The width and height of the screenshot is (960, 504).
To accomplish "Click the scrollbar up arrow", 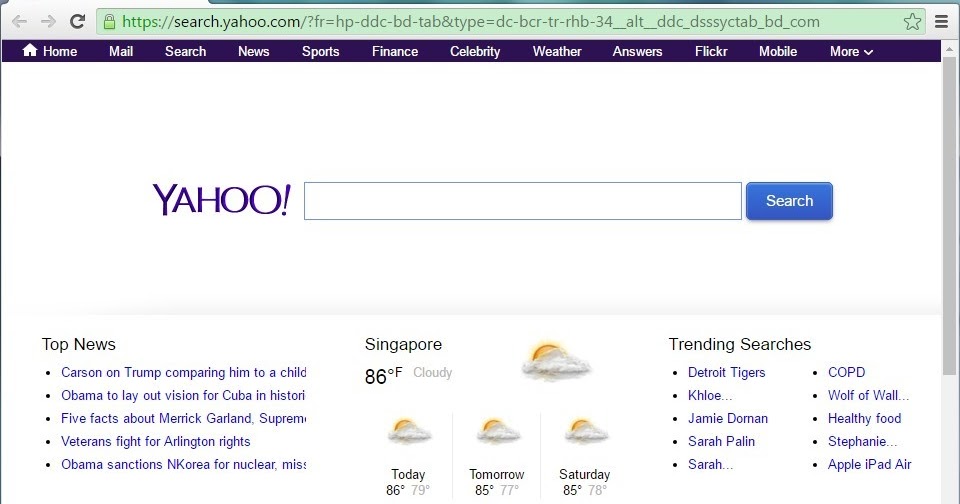I will [950, 48].
